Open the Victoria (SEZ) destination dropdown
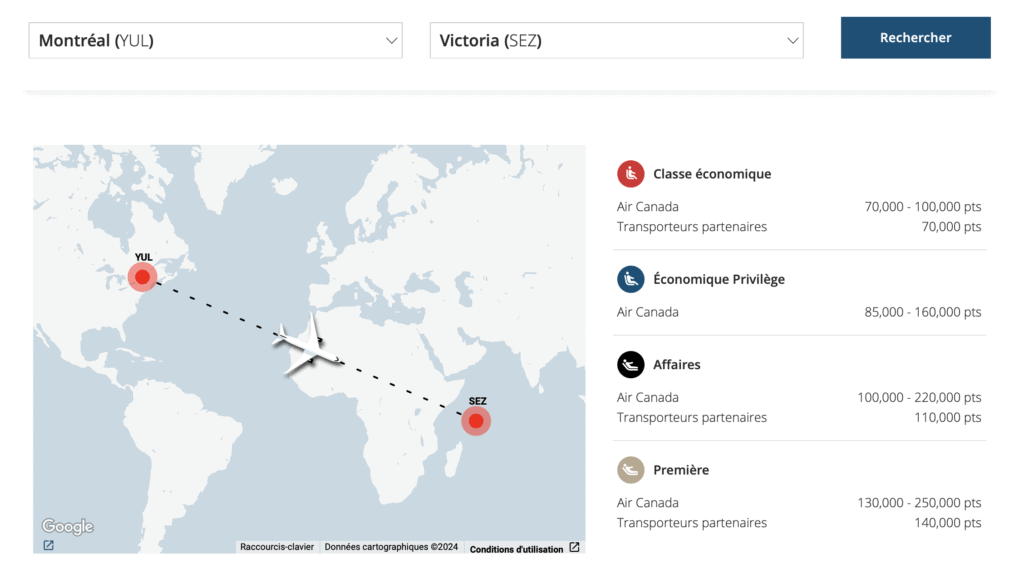Screen dimensions: 1024x569 tap(600, 41)
